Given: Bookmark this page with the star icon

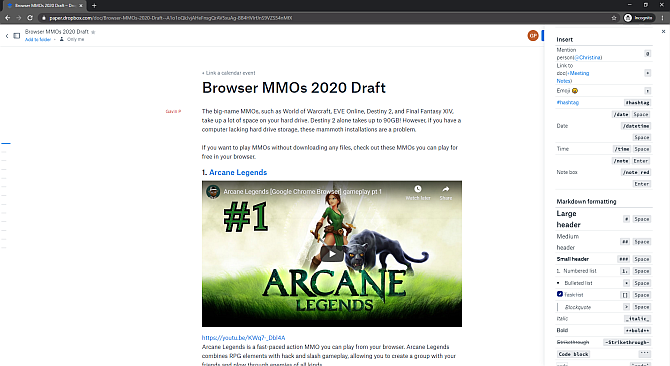Looking at the screenshot, I should click(614, 18).
